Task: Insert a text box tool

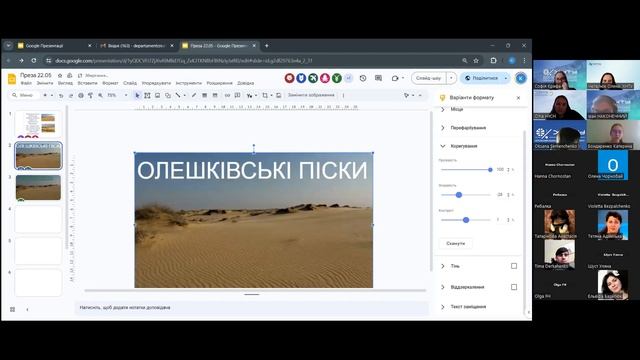Action: (147, 96)
